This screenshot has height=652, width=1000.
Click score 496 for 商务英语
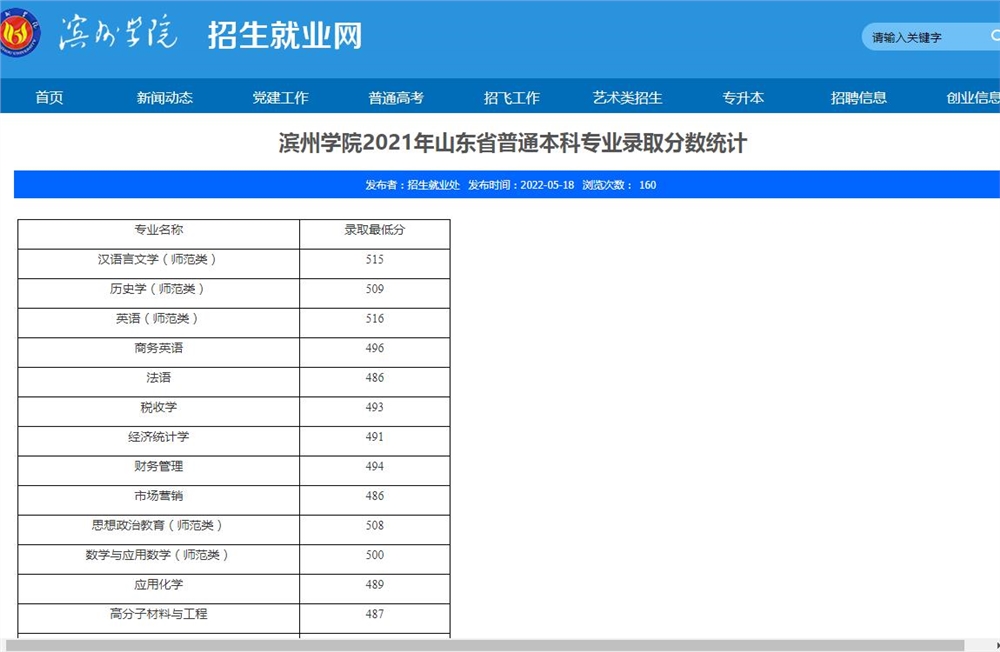pyautogui.click(x=374, y=348)
